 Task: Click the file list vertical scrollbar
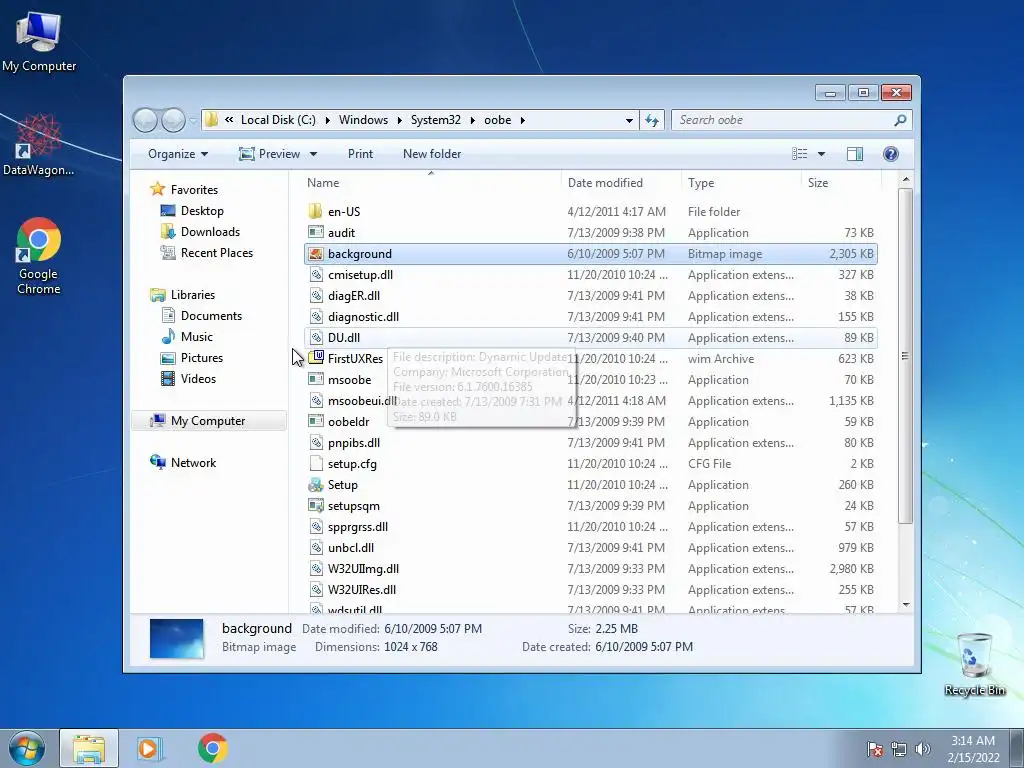905,356
